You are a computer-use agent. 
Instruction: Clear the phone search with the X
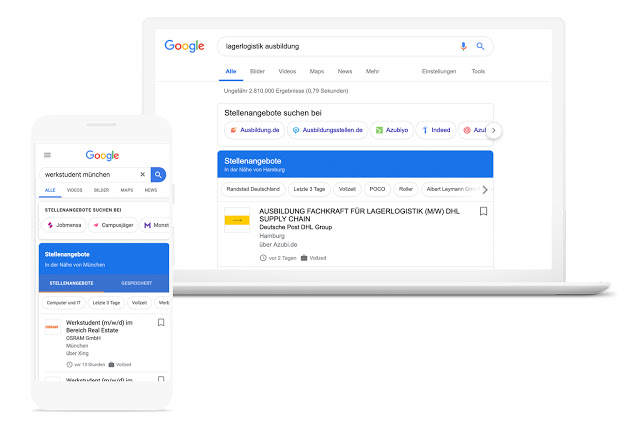tap(142, 174)
